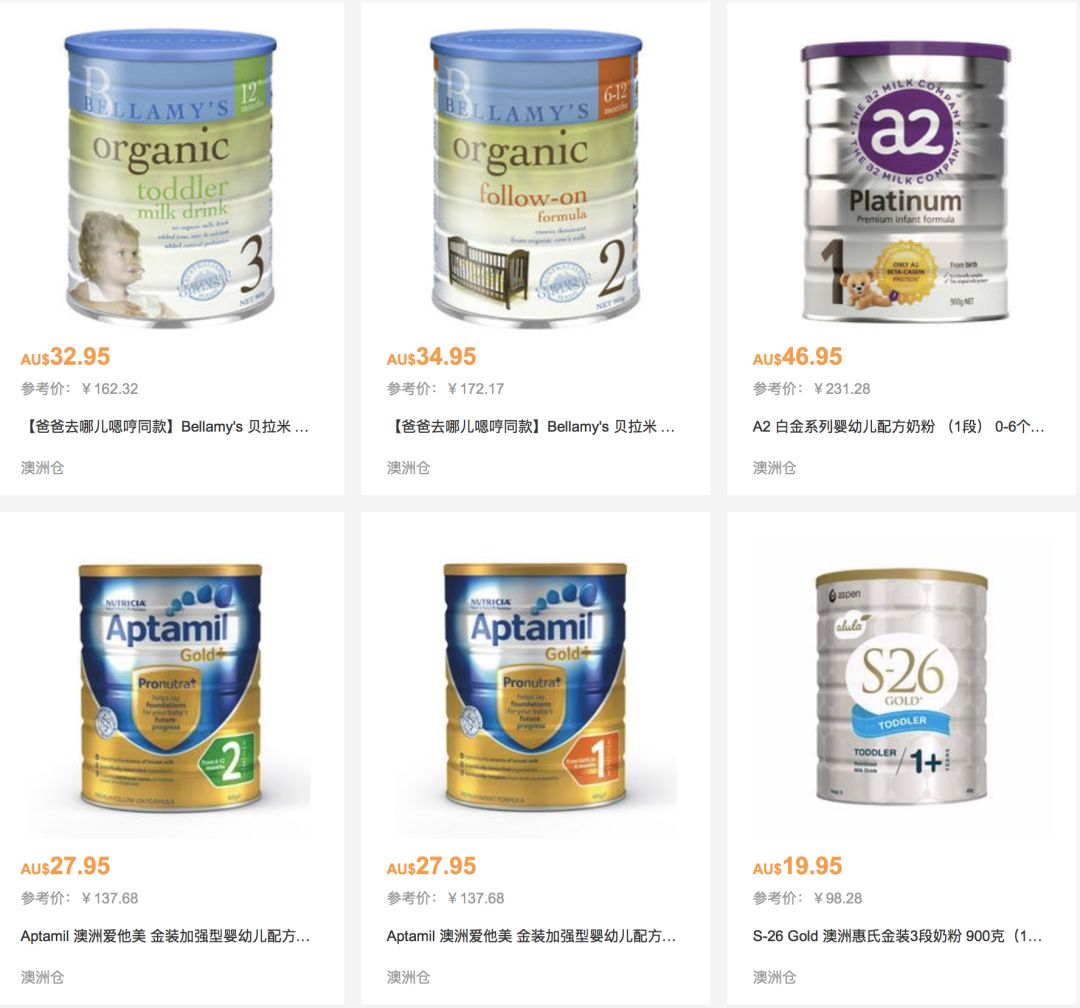This screenshot has width=1080, height=1008.
Task: Open the Bellamy's follow-on formula image
Action: (536, 178)
